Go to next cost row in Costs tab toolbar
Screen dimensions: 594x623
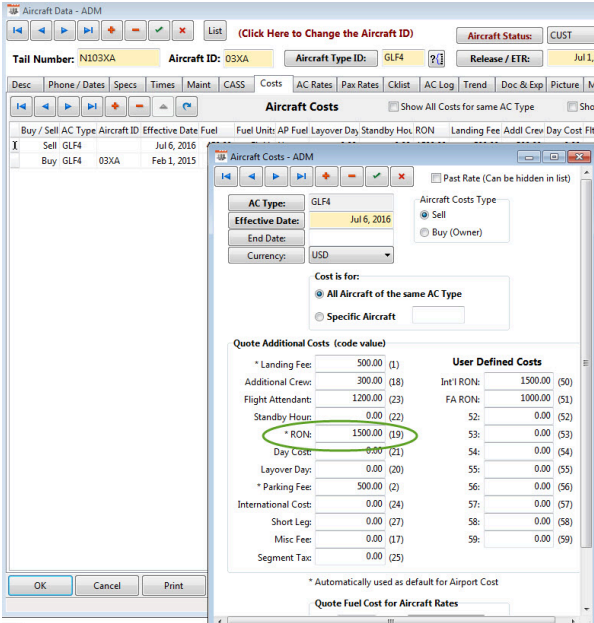pyautogui.click(x=68, y=106)
